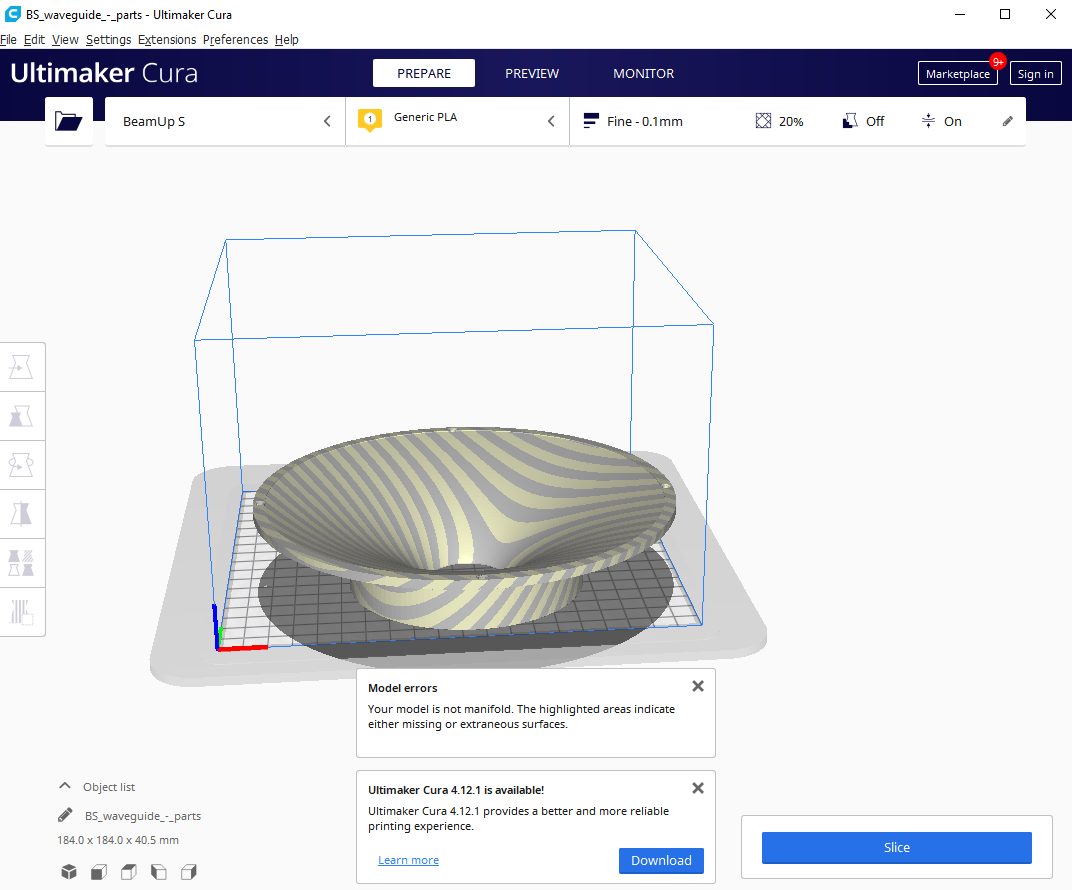Image resolution: width=1072 pixels, height=890 pixels.
Task: Open the Marketplace
Action: [957, 73]
